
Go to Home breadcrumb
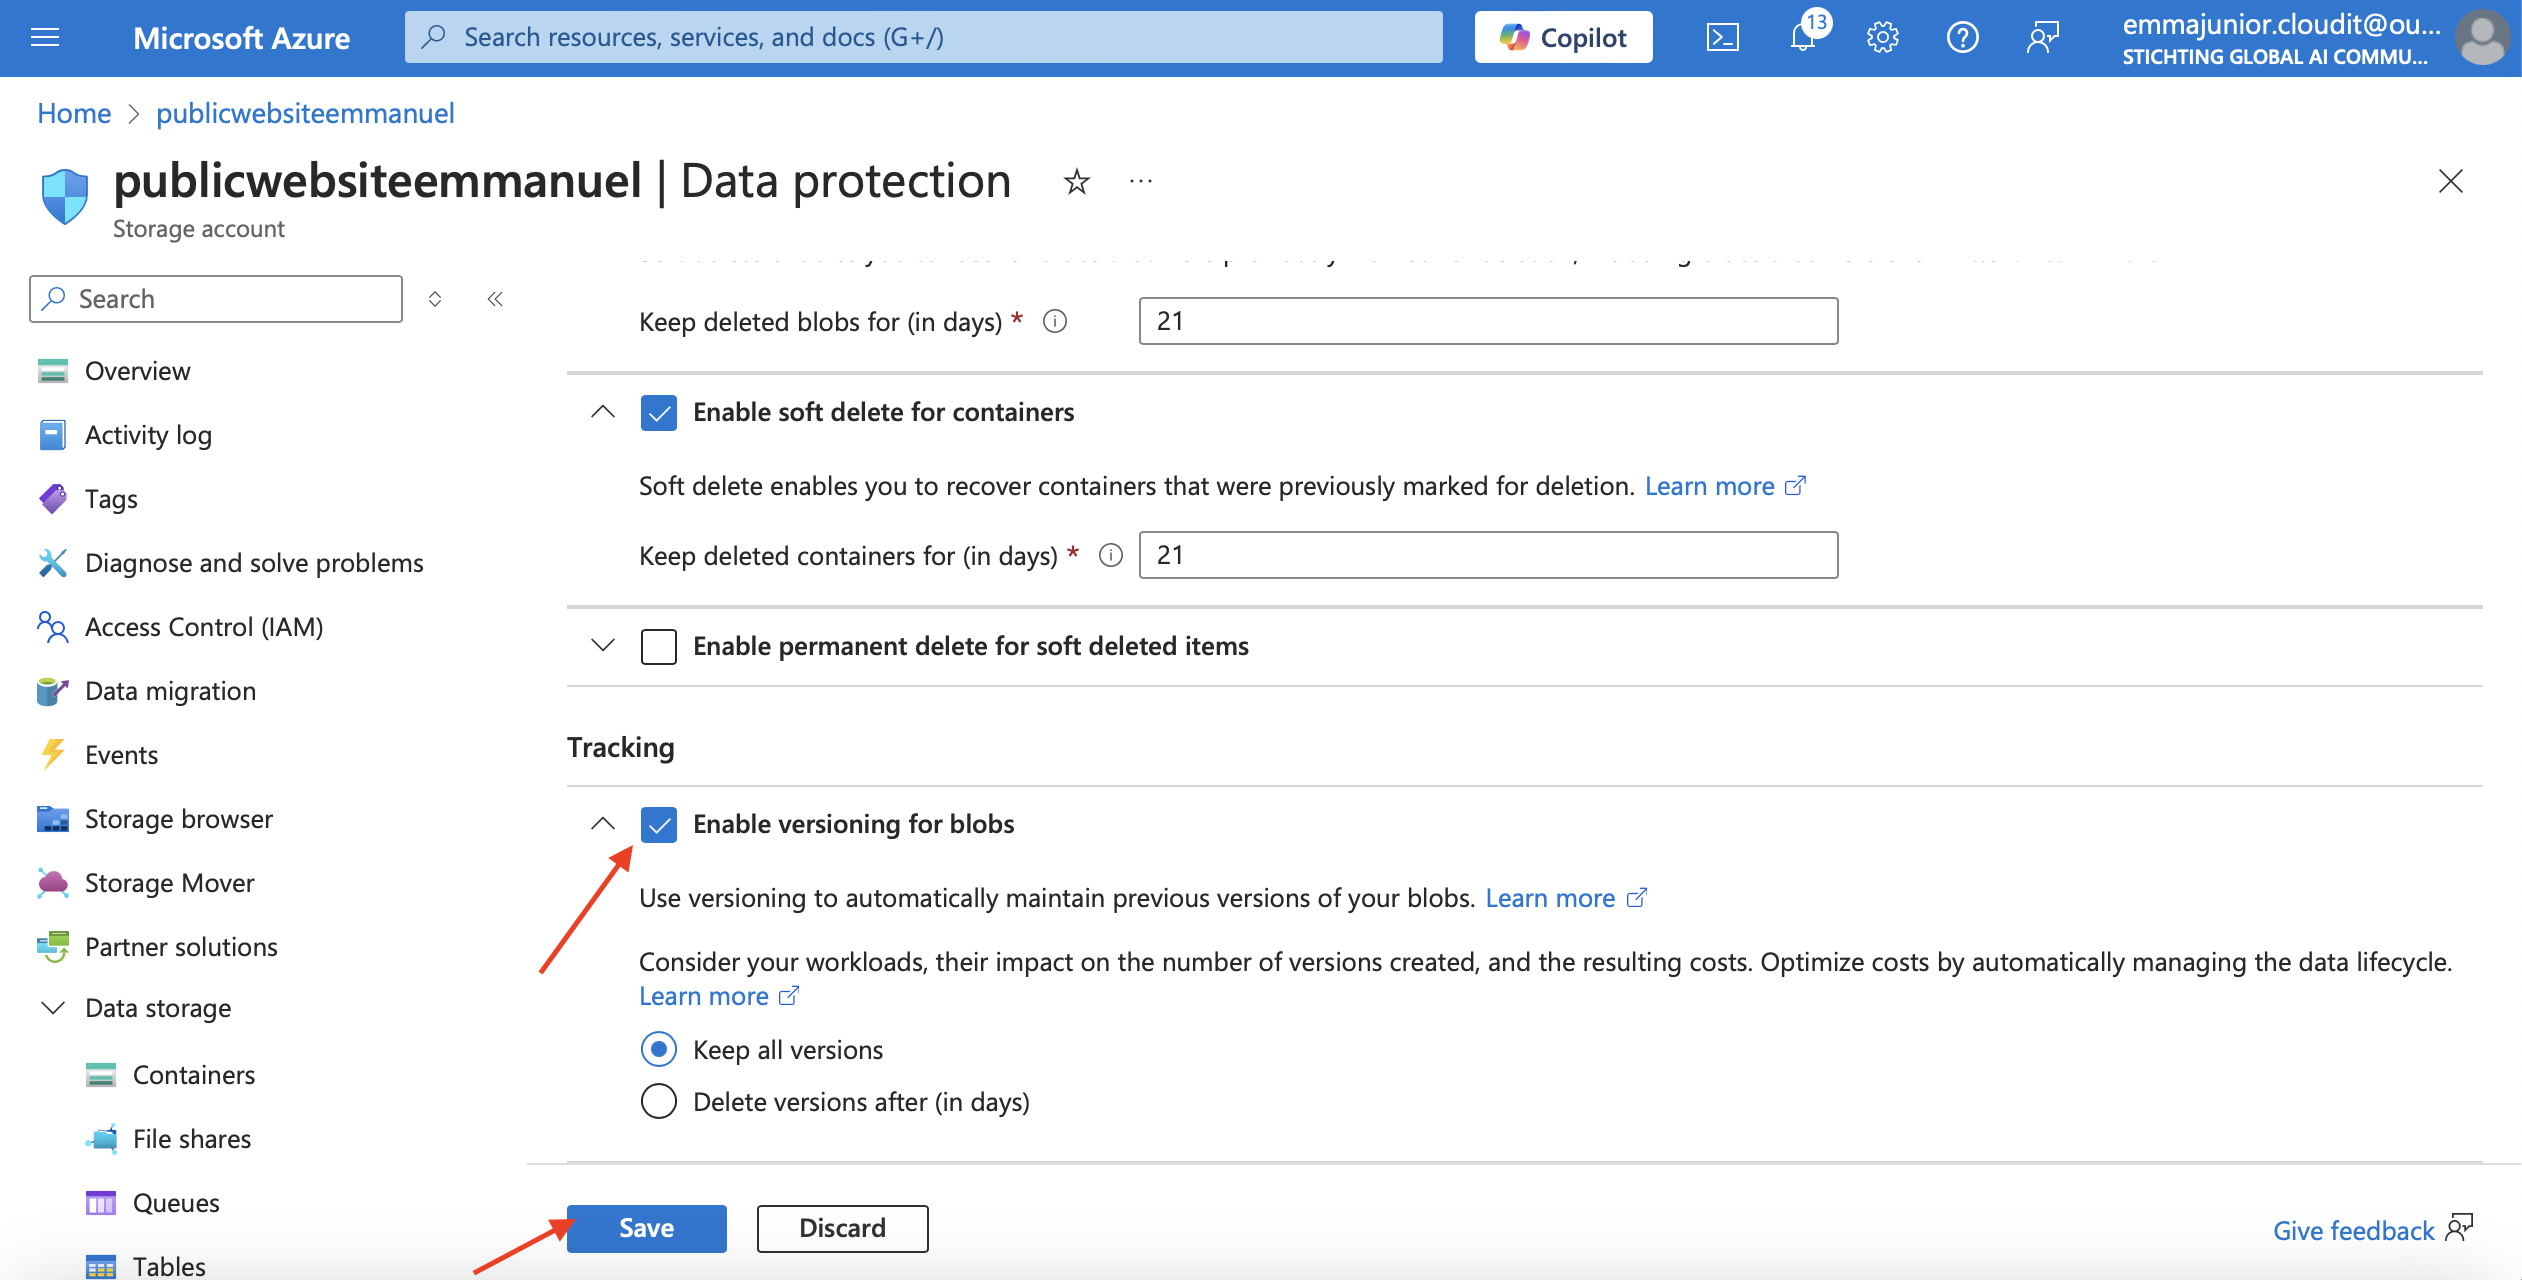point(74,113)
